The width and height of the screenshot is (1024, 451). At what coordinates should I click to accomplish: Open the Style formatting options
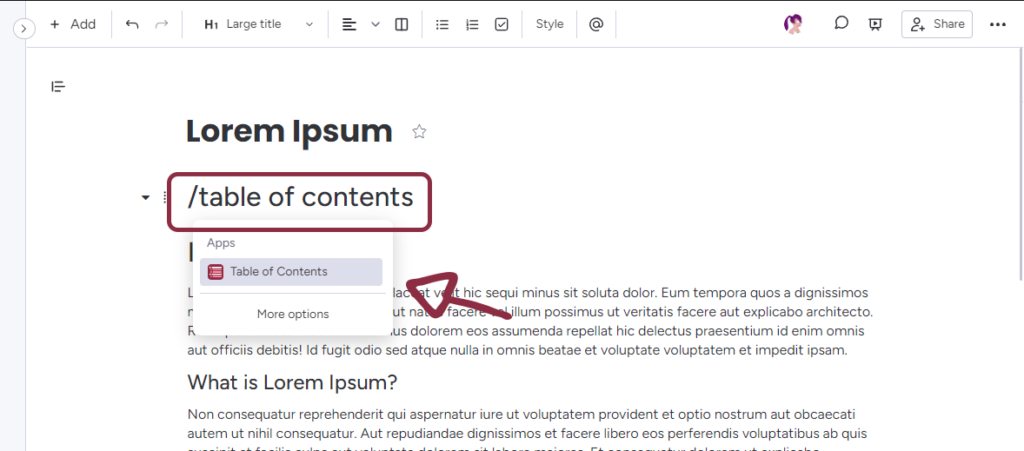(549, 24)
